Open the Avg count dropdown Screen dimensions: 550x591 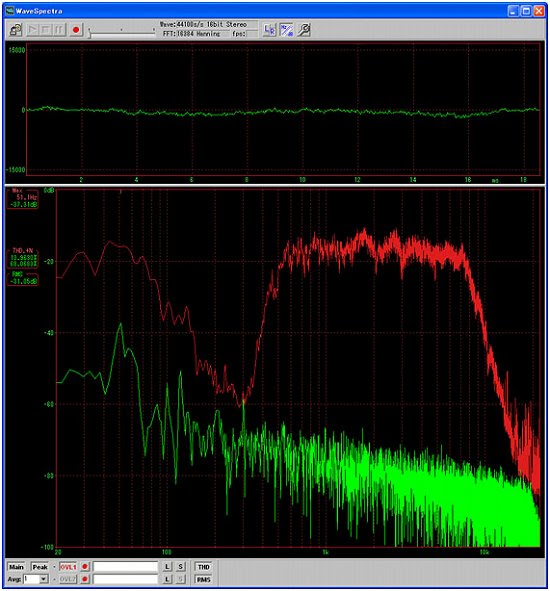click(44, 579)
